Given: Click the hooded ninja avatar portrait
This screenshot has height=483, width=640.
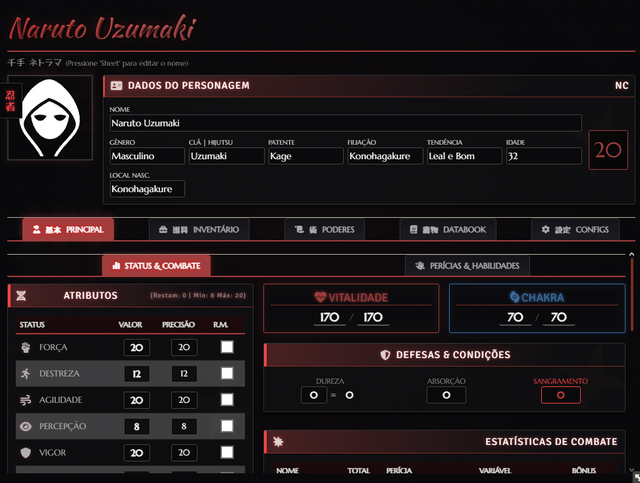Looking at the screenshot, I should (x=50, y=118).
